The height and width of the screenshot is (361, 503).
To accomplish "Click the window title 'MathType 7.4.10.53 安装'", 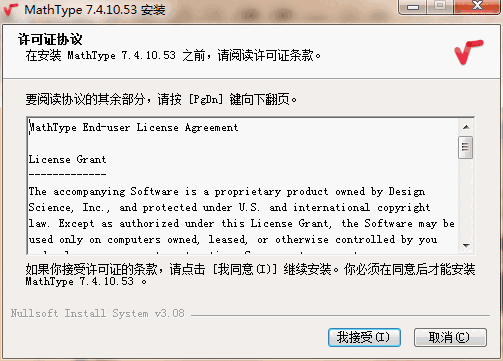I will tap(95, 10).
